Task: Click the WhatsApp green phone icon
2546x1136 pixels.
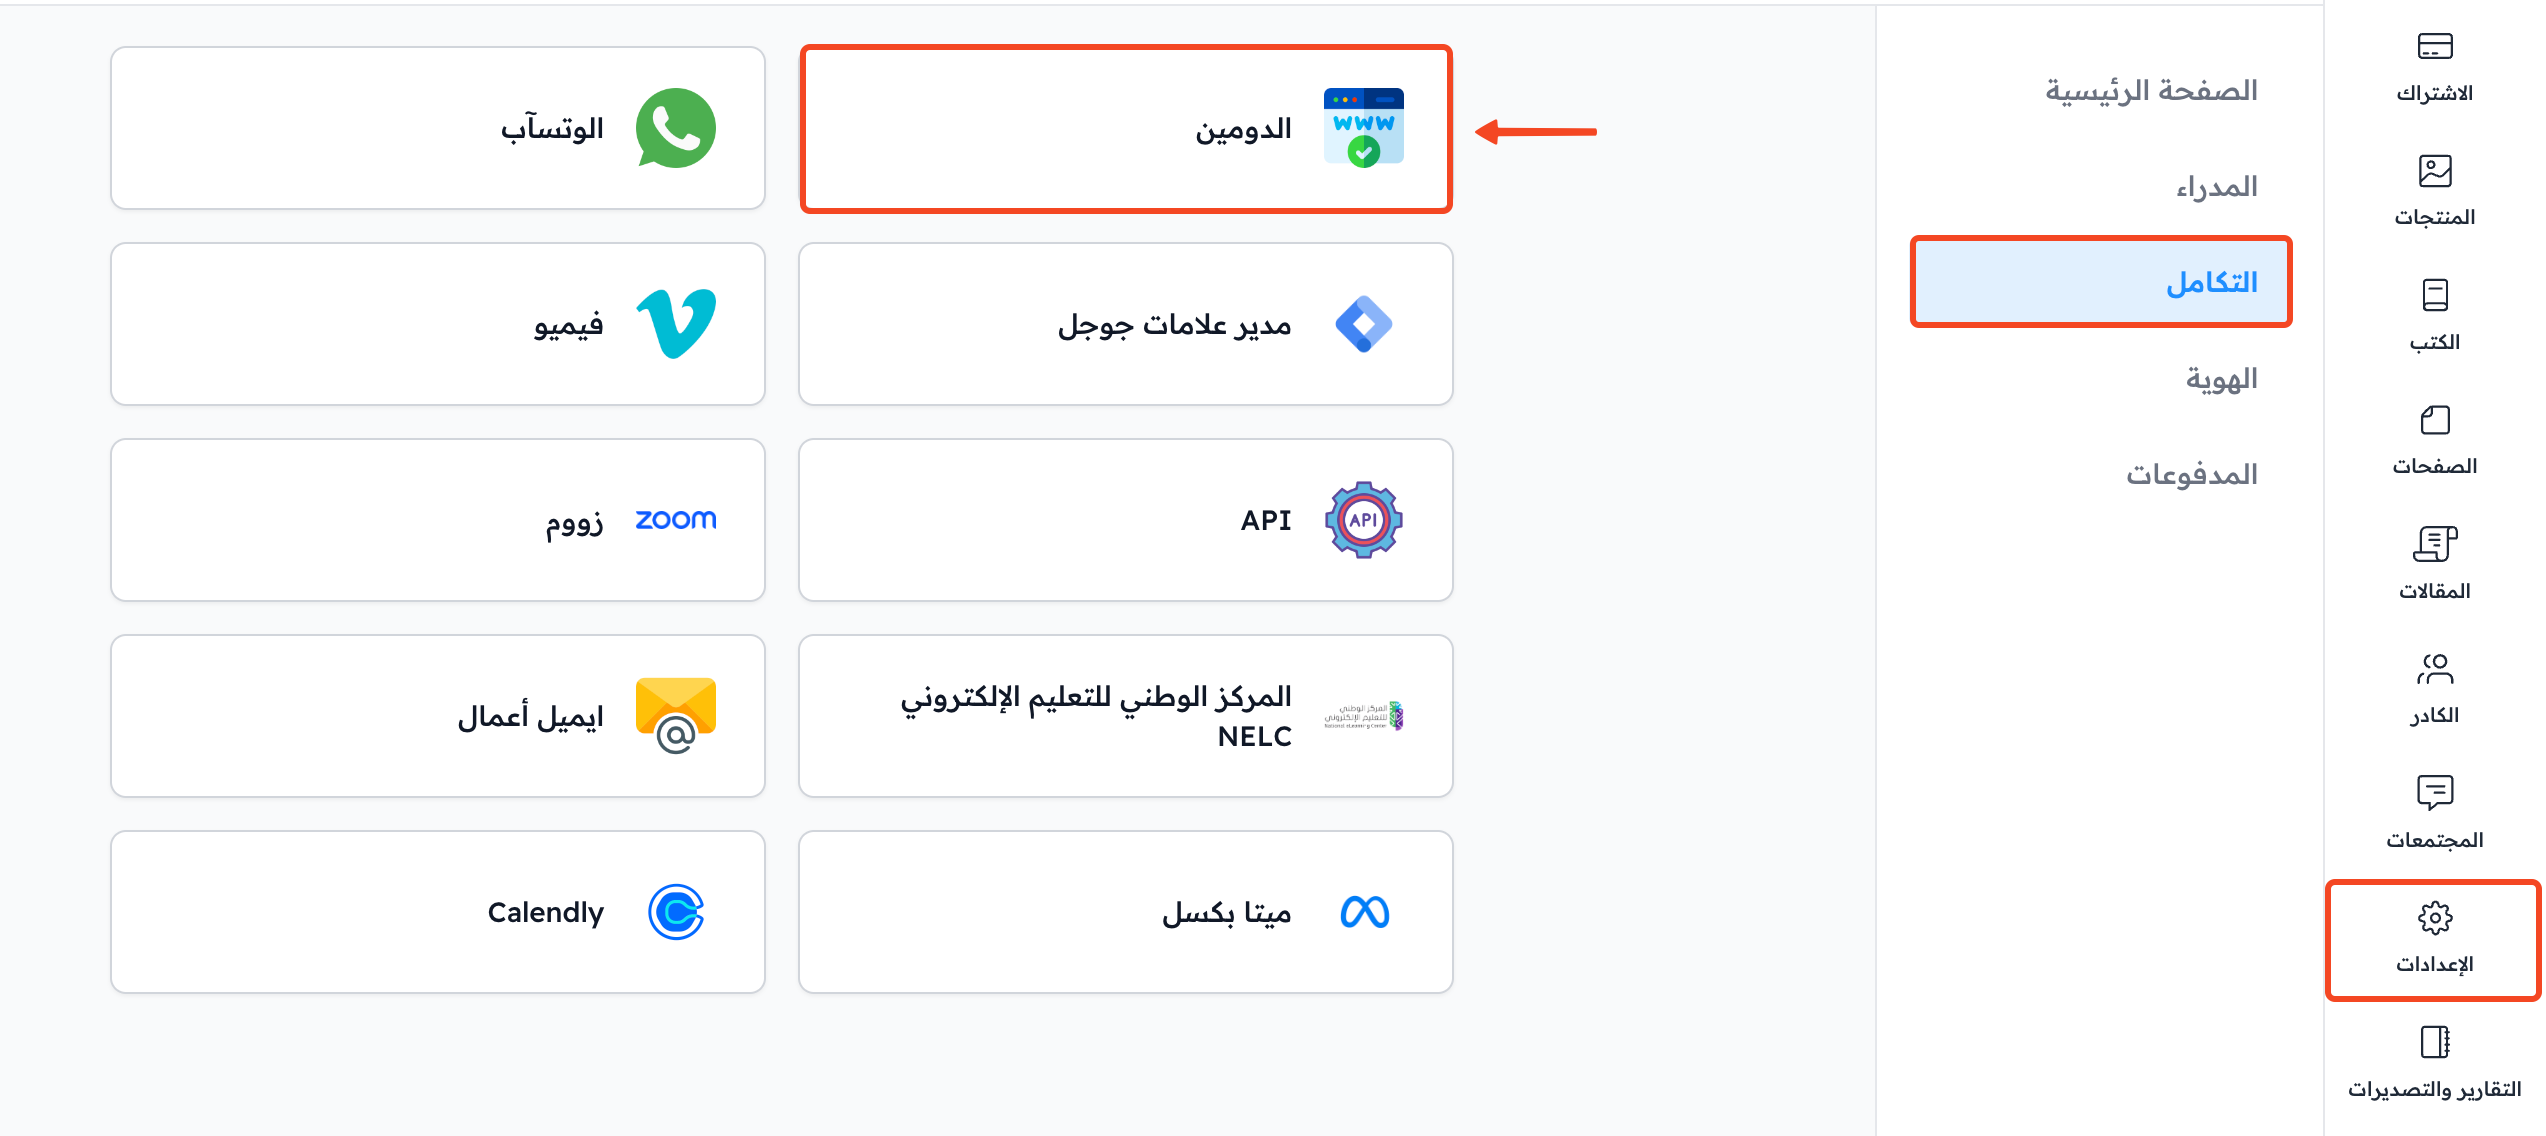Action: pyautogui.click(x=676, y=129)
